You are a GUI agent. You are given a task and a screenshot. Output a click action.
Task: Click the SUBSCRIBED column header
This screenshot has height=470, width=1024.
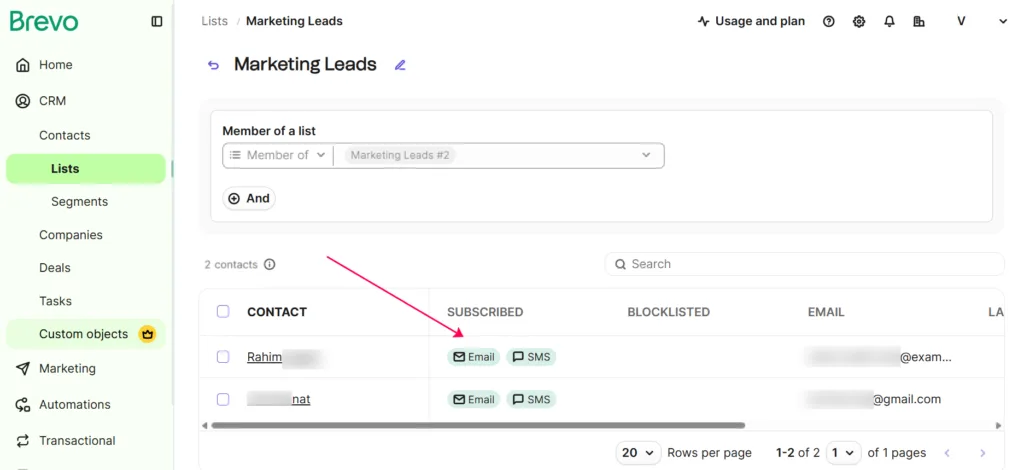tap(485, 312)
